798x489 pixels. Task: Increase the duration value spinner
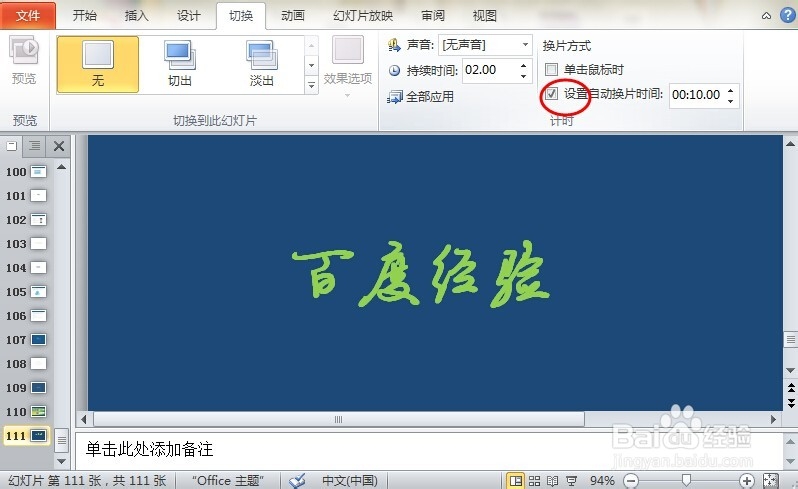[x=523, y=65]
